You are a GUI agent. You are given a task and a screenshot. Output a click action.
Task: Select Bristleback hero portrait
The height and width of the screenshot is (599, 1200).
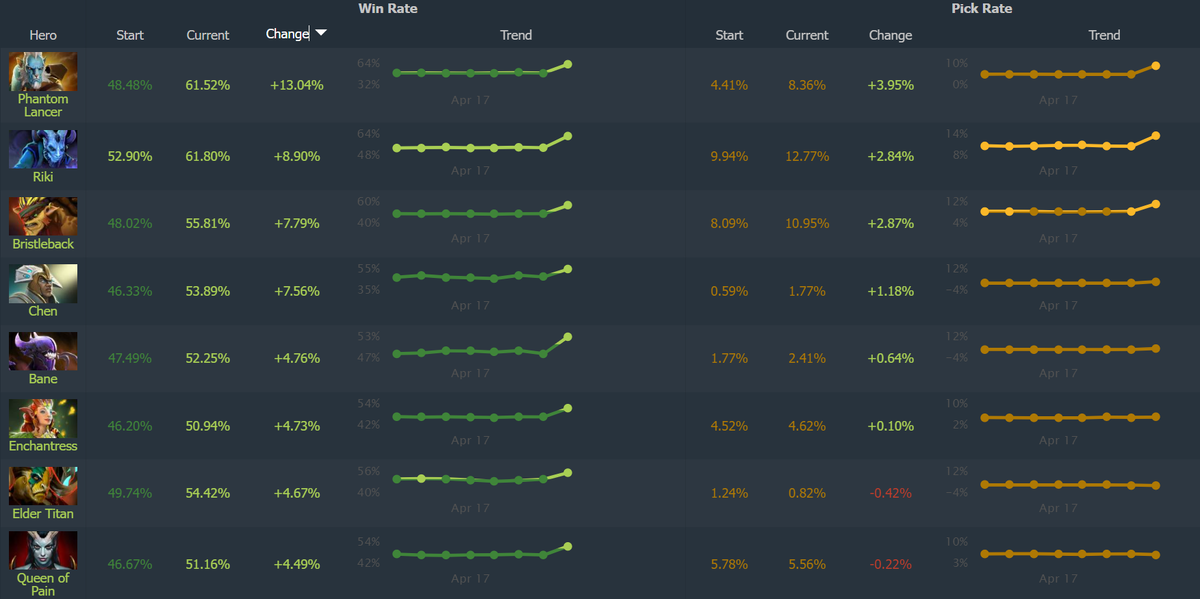click(43, 216)
